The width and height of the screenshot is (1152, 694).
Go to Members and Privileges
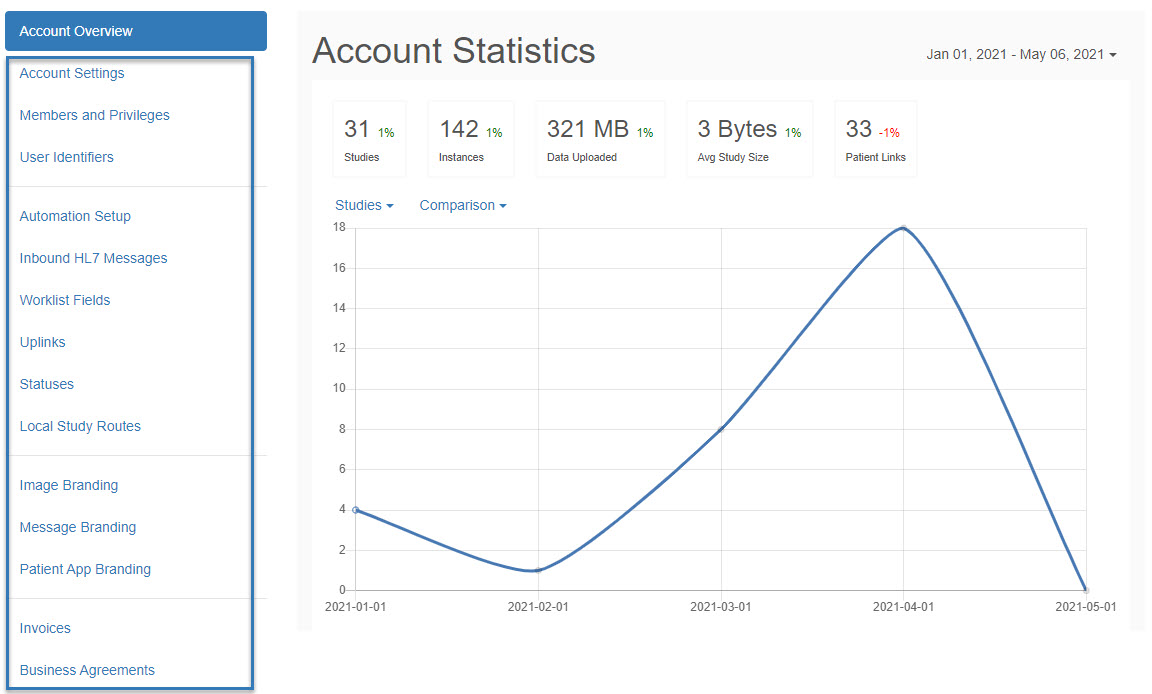(x=94, y=115)
